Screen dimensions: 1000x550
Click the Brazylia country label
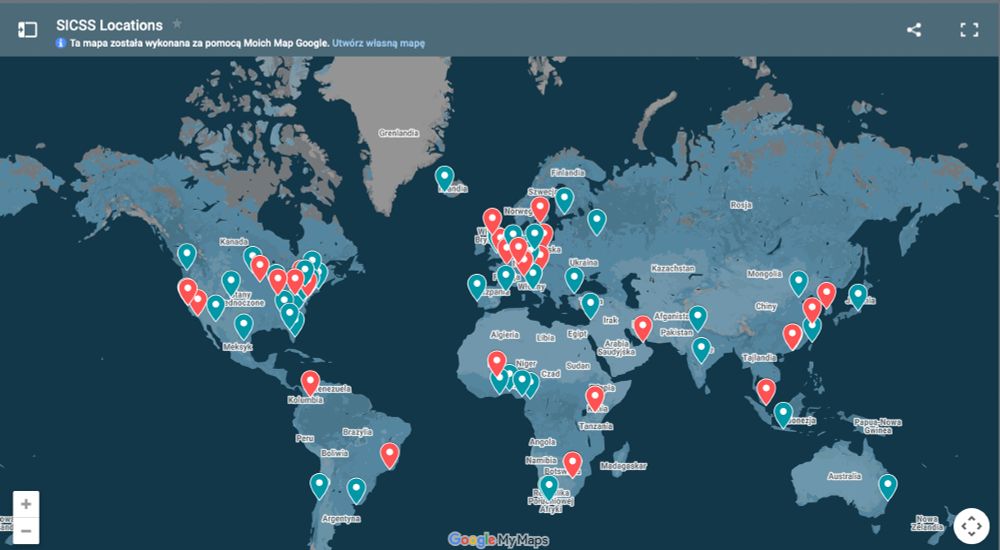(357, 432)
